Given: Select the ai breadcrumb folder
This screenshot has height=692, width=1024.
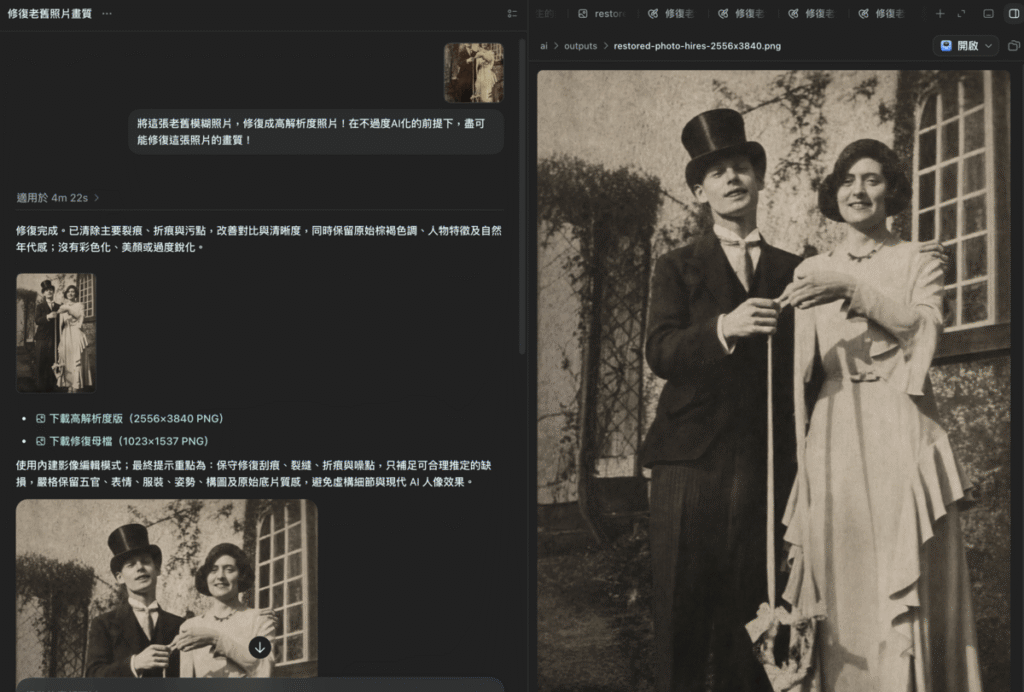Looking at the screenshot, I should coord(543,46).
